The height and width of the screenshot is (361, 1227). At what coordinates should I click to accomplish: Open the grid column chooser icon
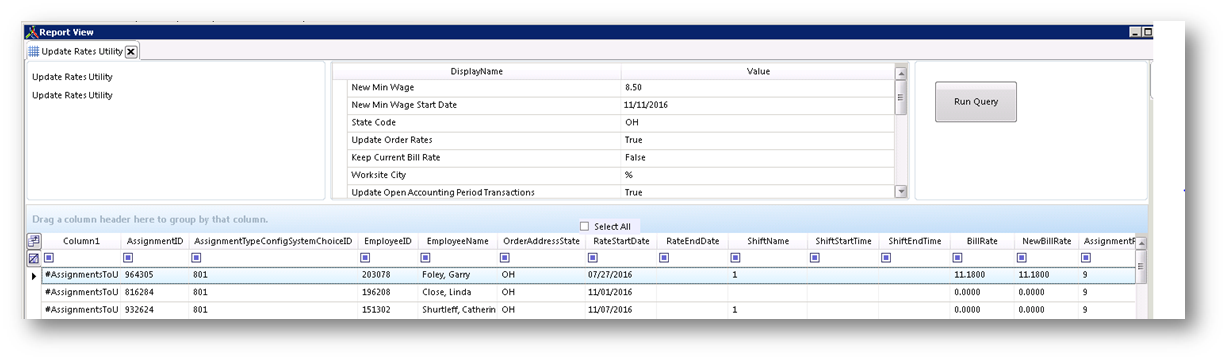(x=33, y=241)
